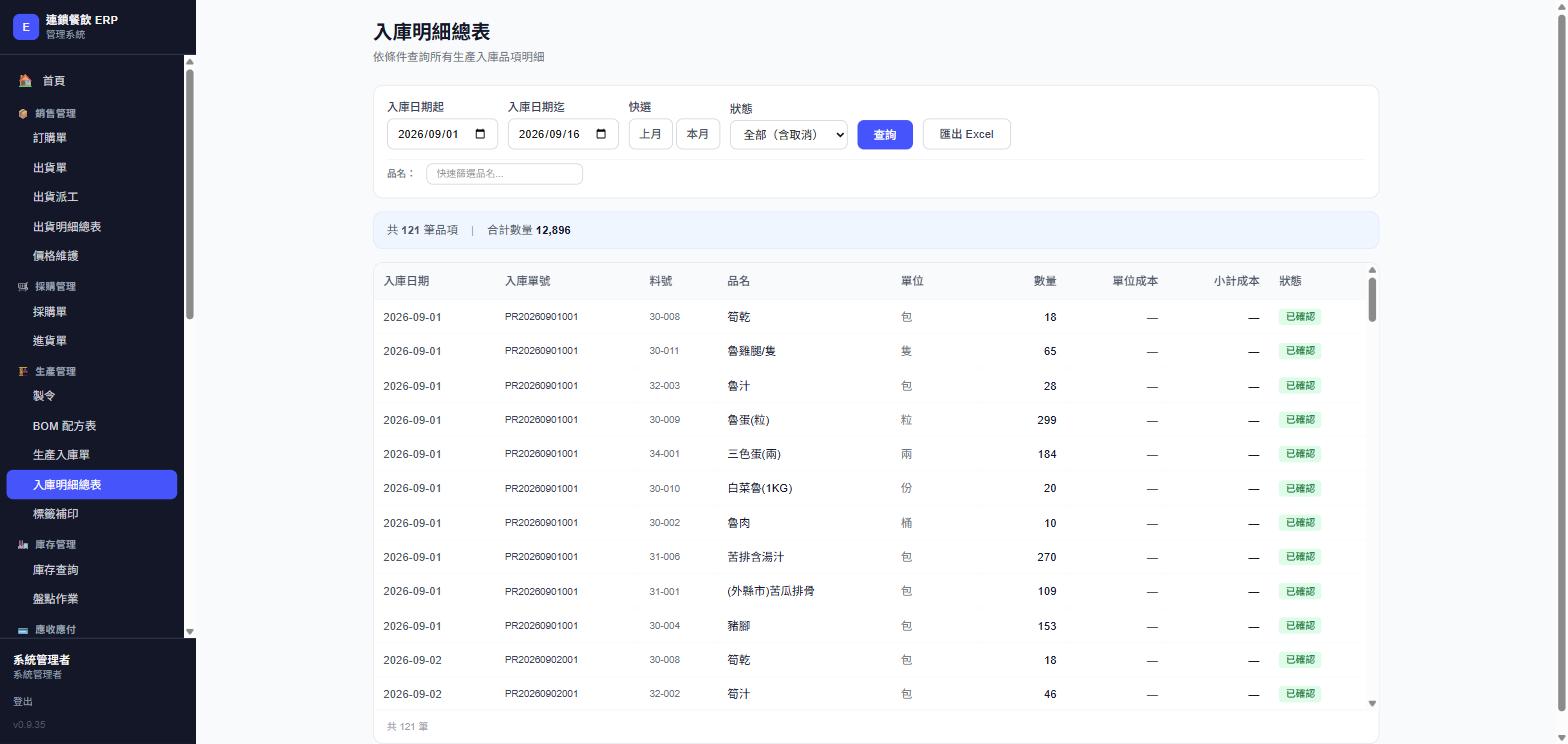Screen dimensions: 1568x744
Task: Click 匯出 Excel button
Action: [x=966, y=134]
